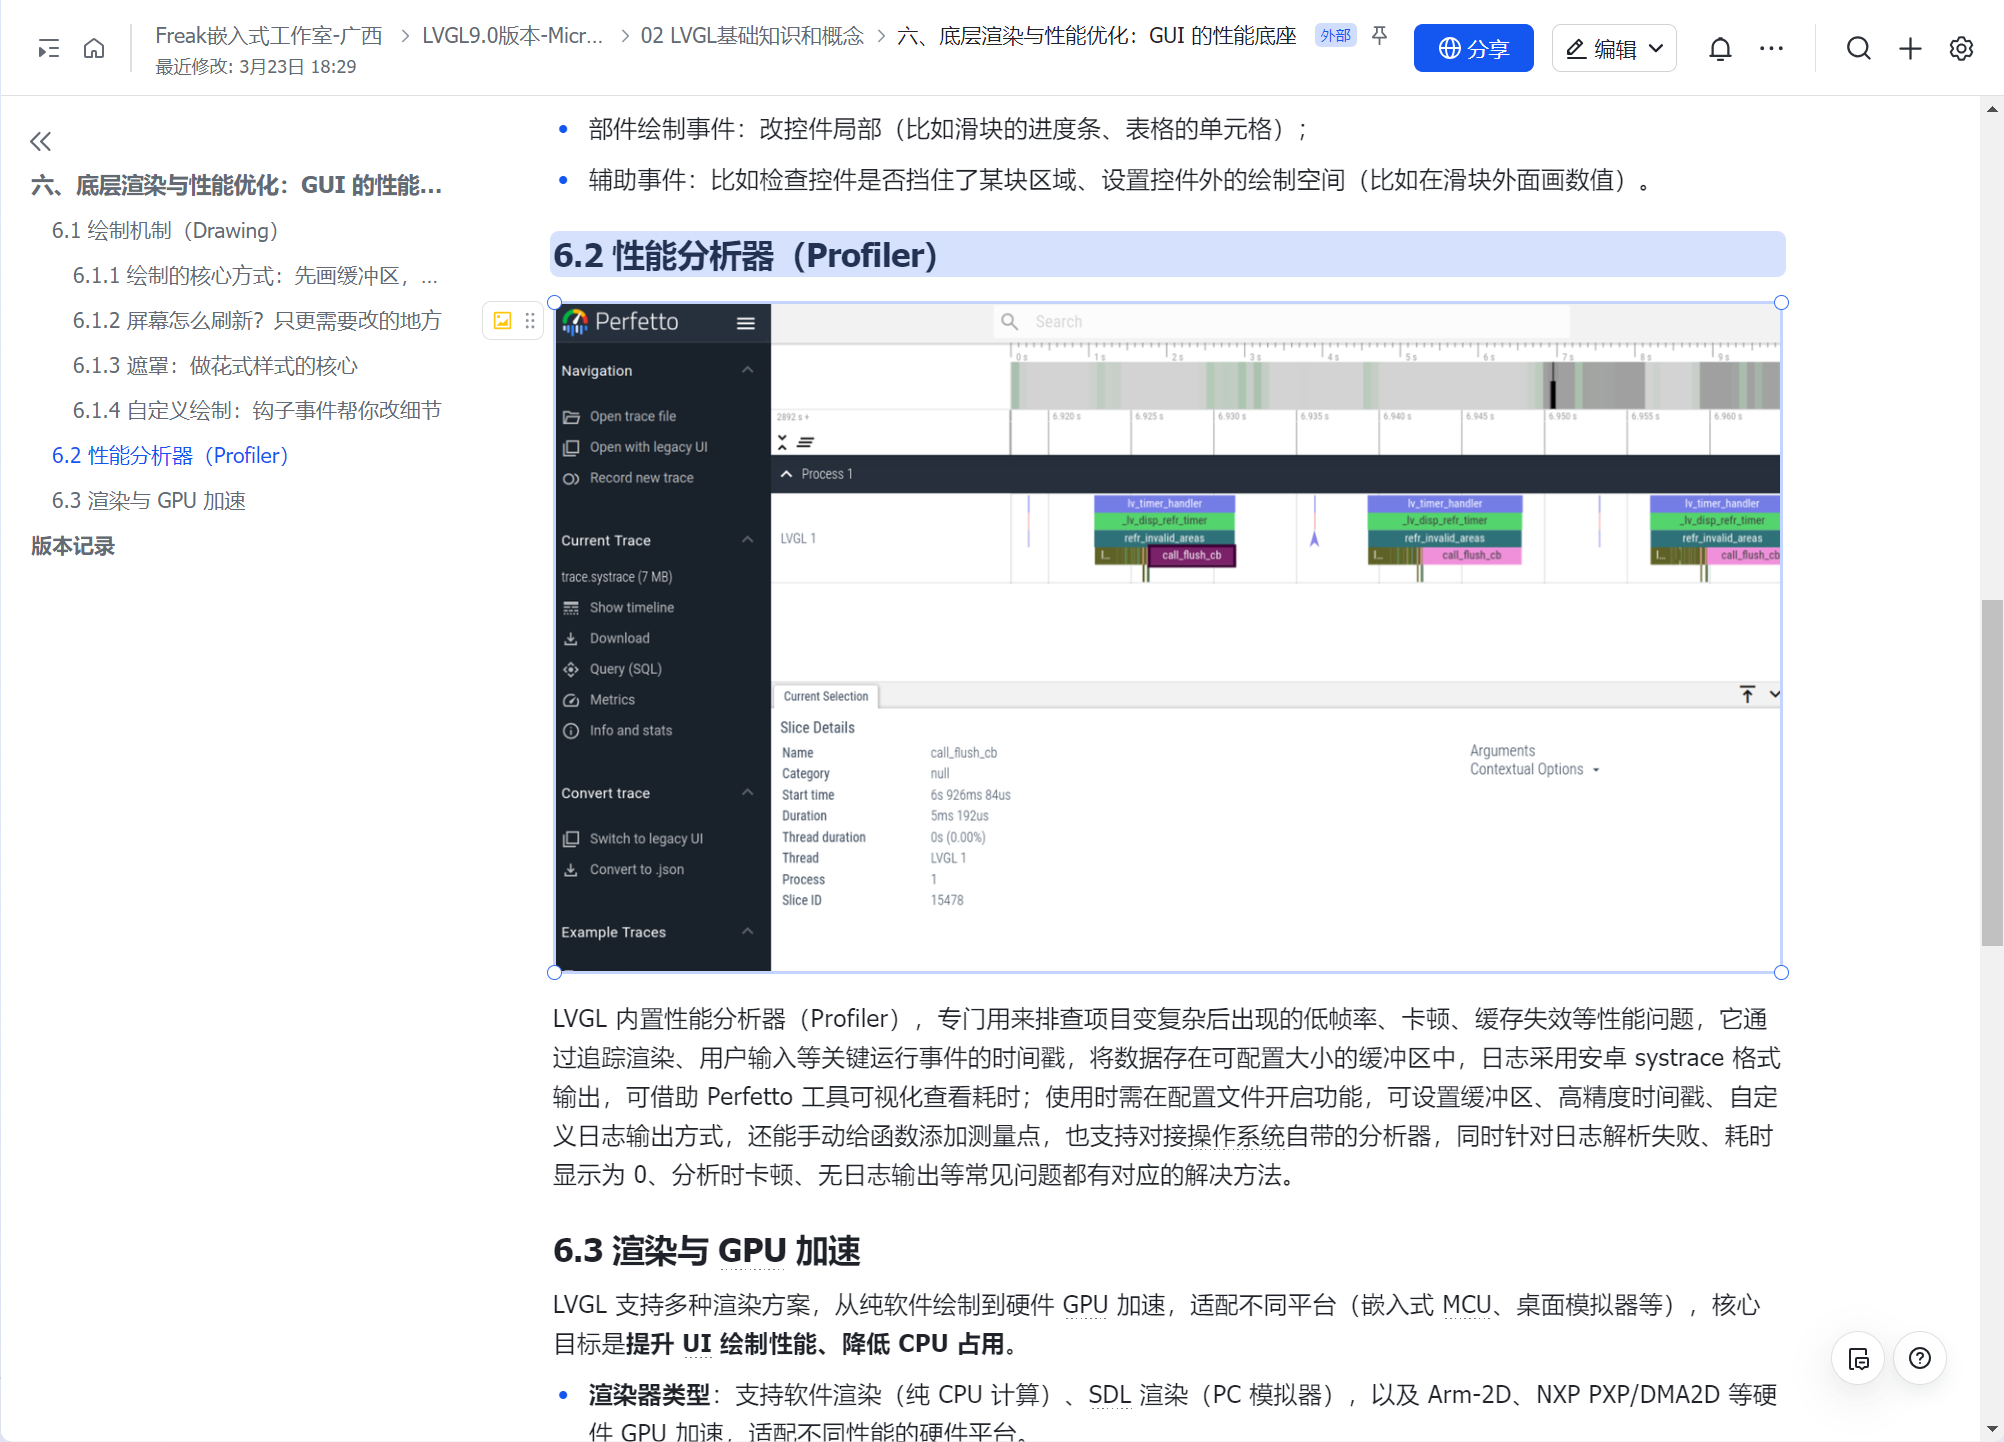Open Freak嵌入式工作室-广西 breadcrumb
Viewport: 2004px width, 1442px height.
pos(269,36)
